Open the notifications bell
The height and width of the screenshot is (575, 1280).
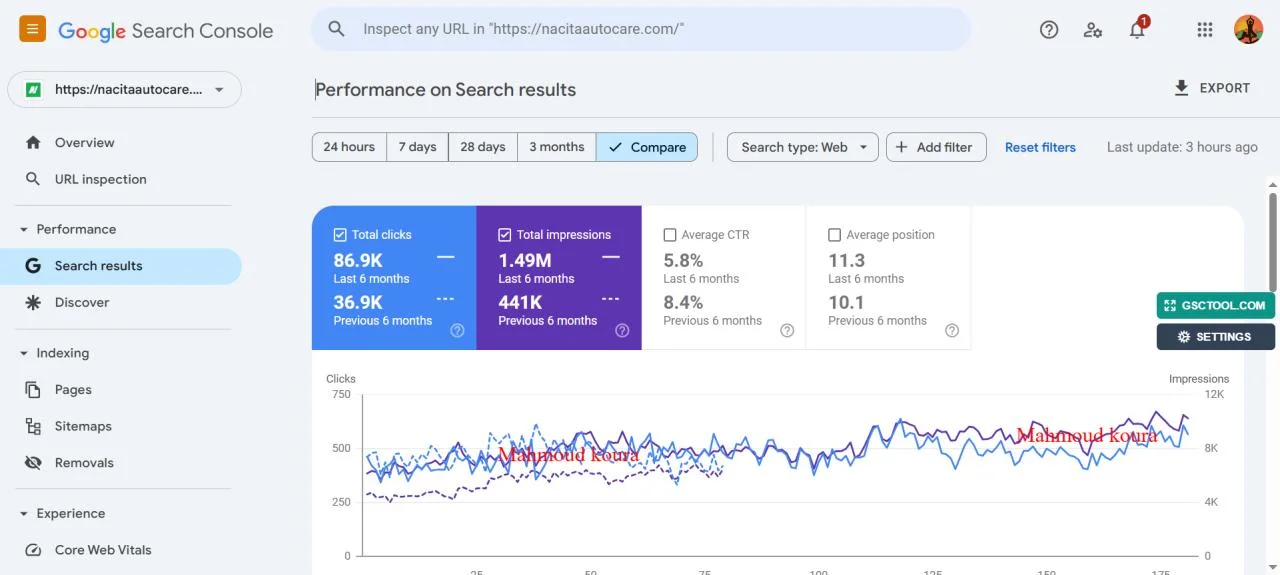(1137, 30)
